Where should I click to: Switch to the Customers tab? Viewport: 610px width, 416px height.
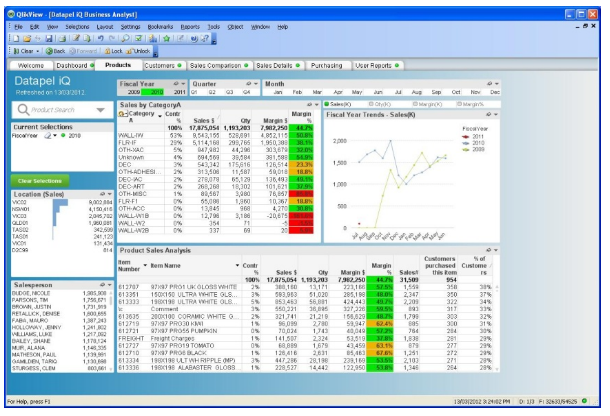pos(163,65)
